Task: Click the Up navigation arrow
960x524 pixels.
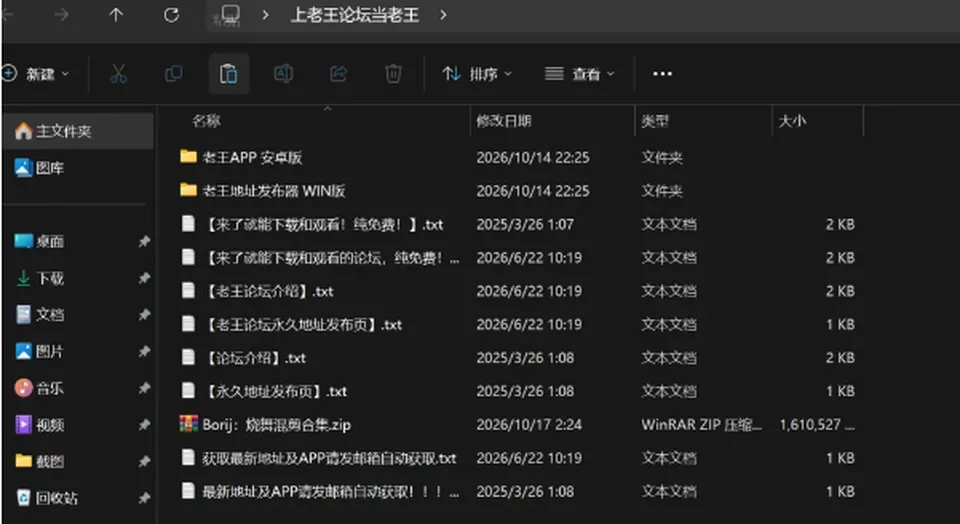Action: point(116,15)
